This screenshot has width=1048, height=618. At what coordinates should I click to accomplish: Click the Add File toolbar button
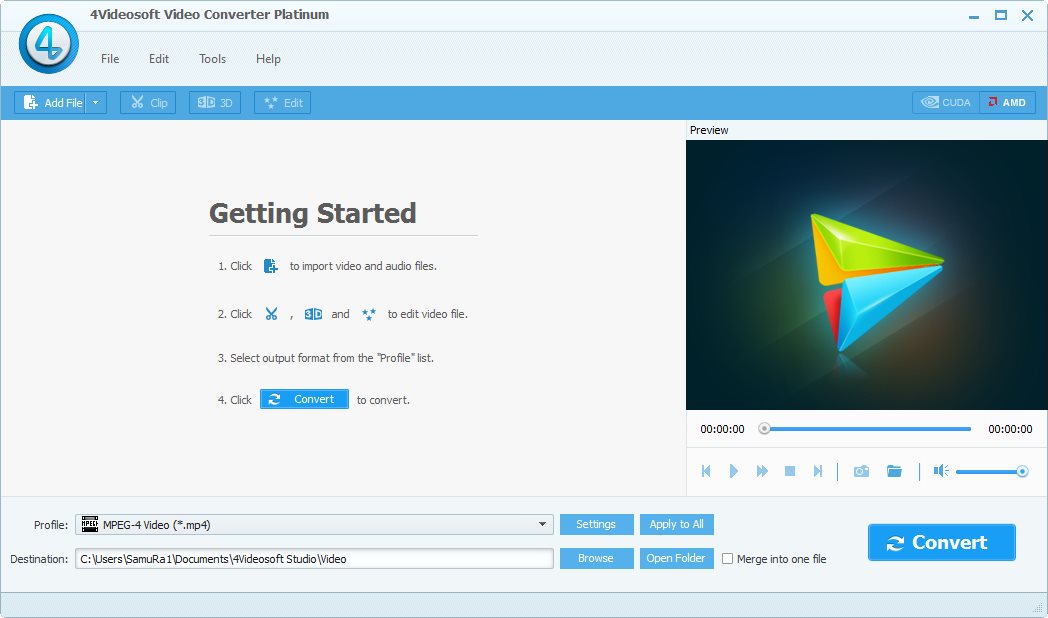pos(50,102)
